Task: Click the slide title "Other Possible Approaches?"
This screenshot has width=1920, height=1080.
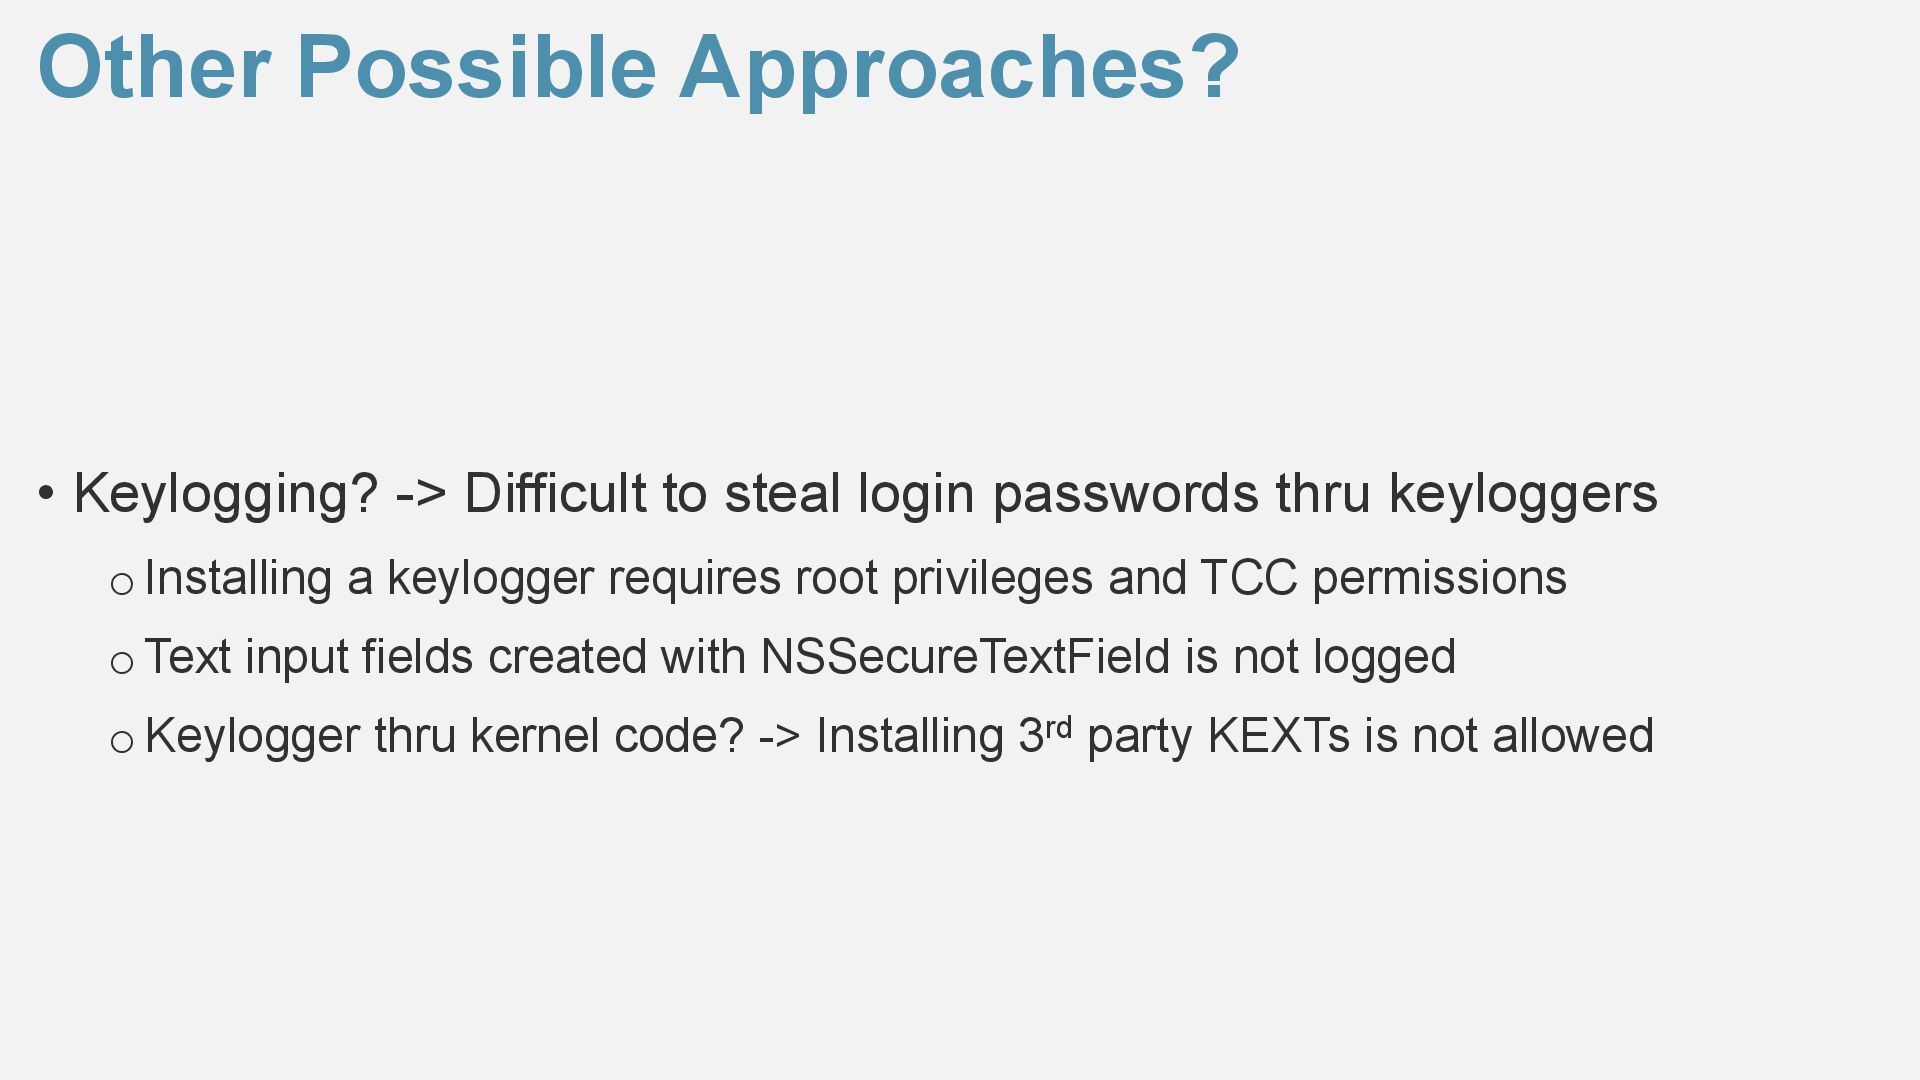Action: [x=638, y=68]
